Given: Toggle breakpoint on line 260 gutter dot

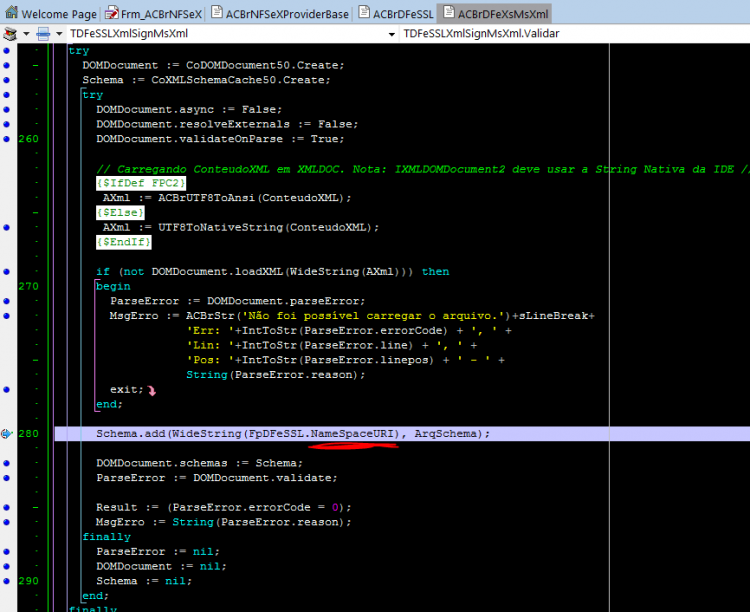Looking at the screenshot, I should tap(6, 139).
